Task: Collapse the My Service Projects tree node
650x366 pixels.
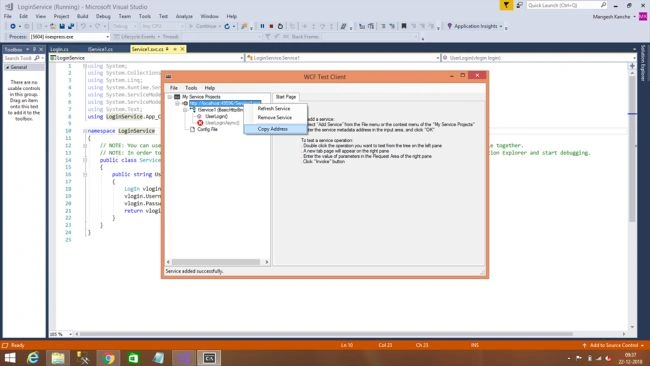Action: [x=170, y=97]
